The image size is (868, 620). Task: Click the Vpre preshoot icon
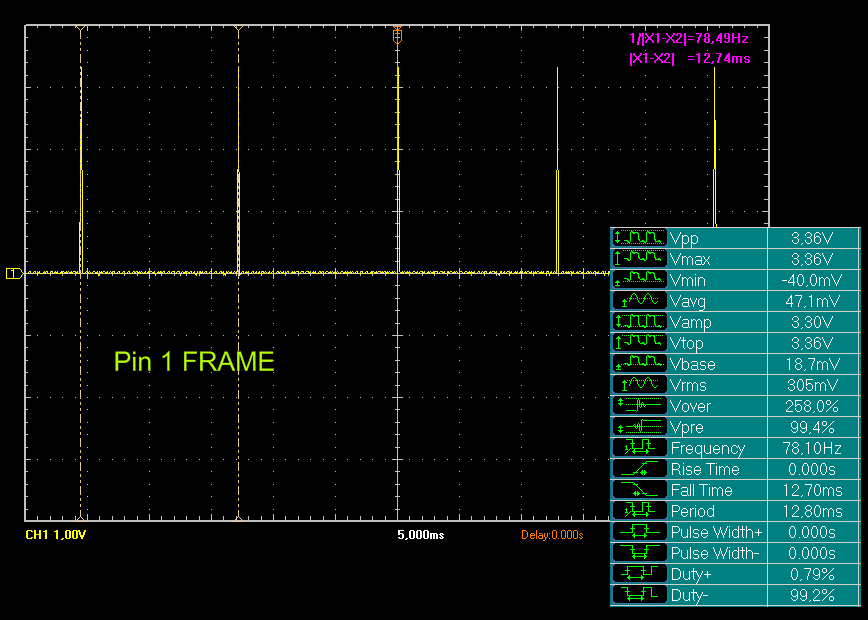(639, 427)
